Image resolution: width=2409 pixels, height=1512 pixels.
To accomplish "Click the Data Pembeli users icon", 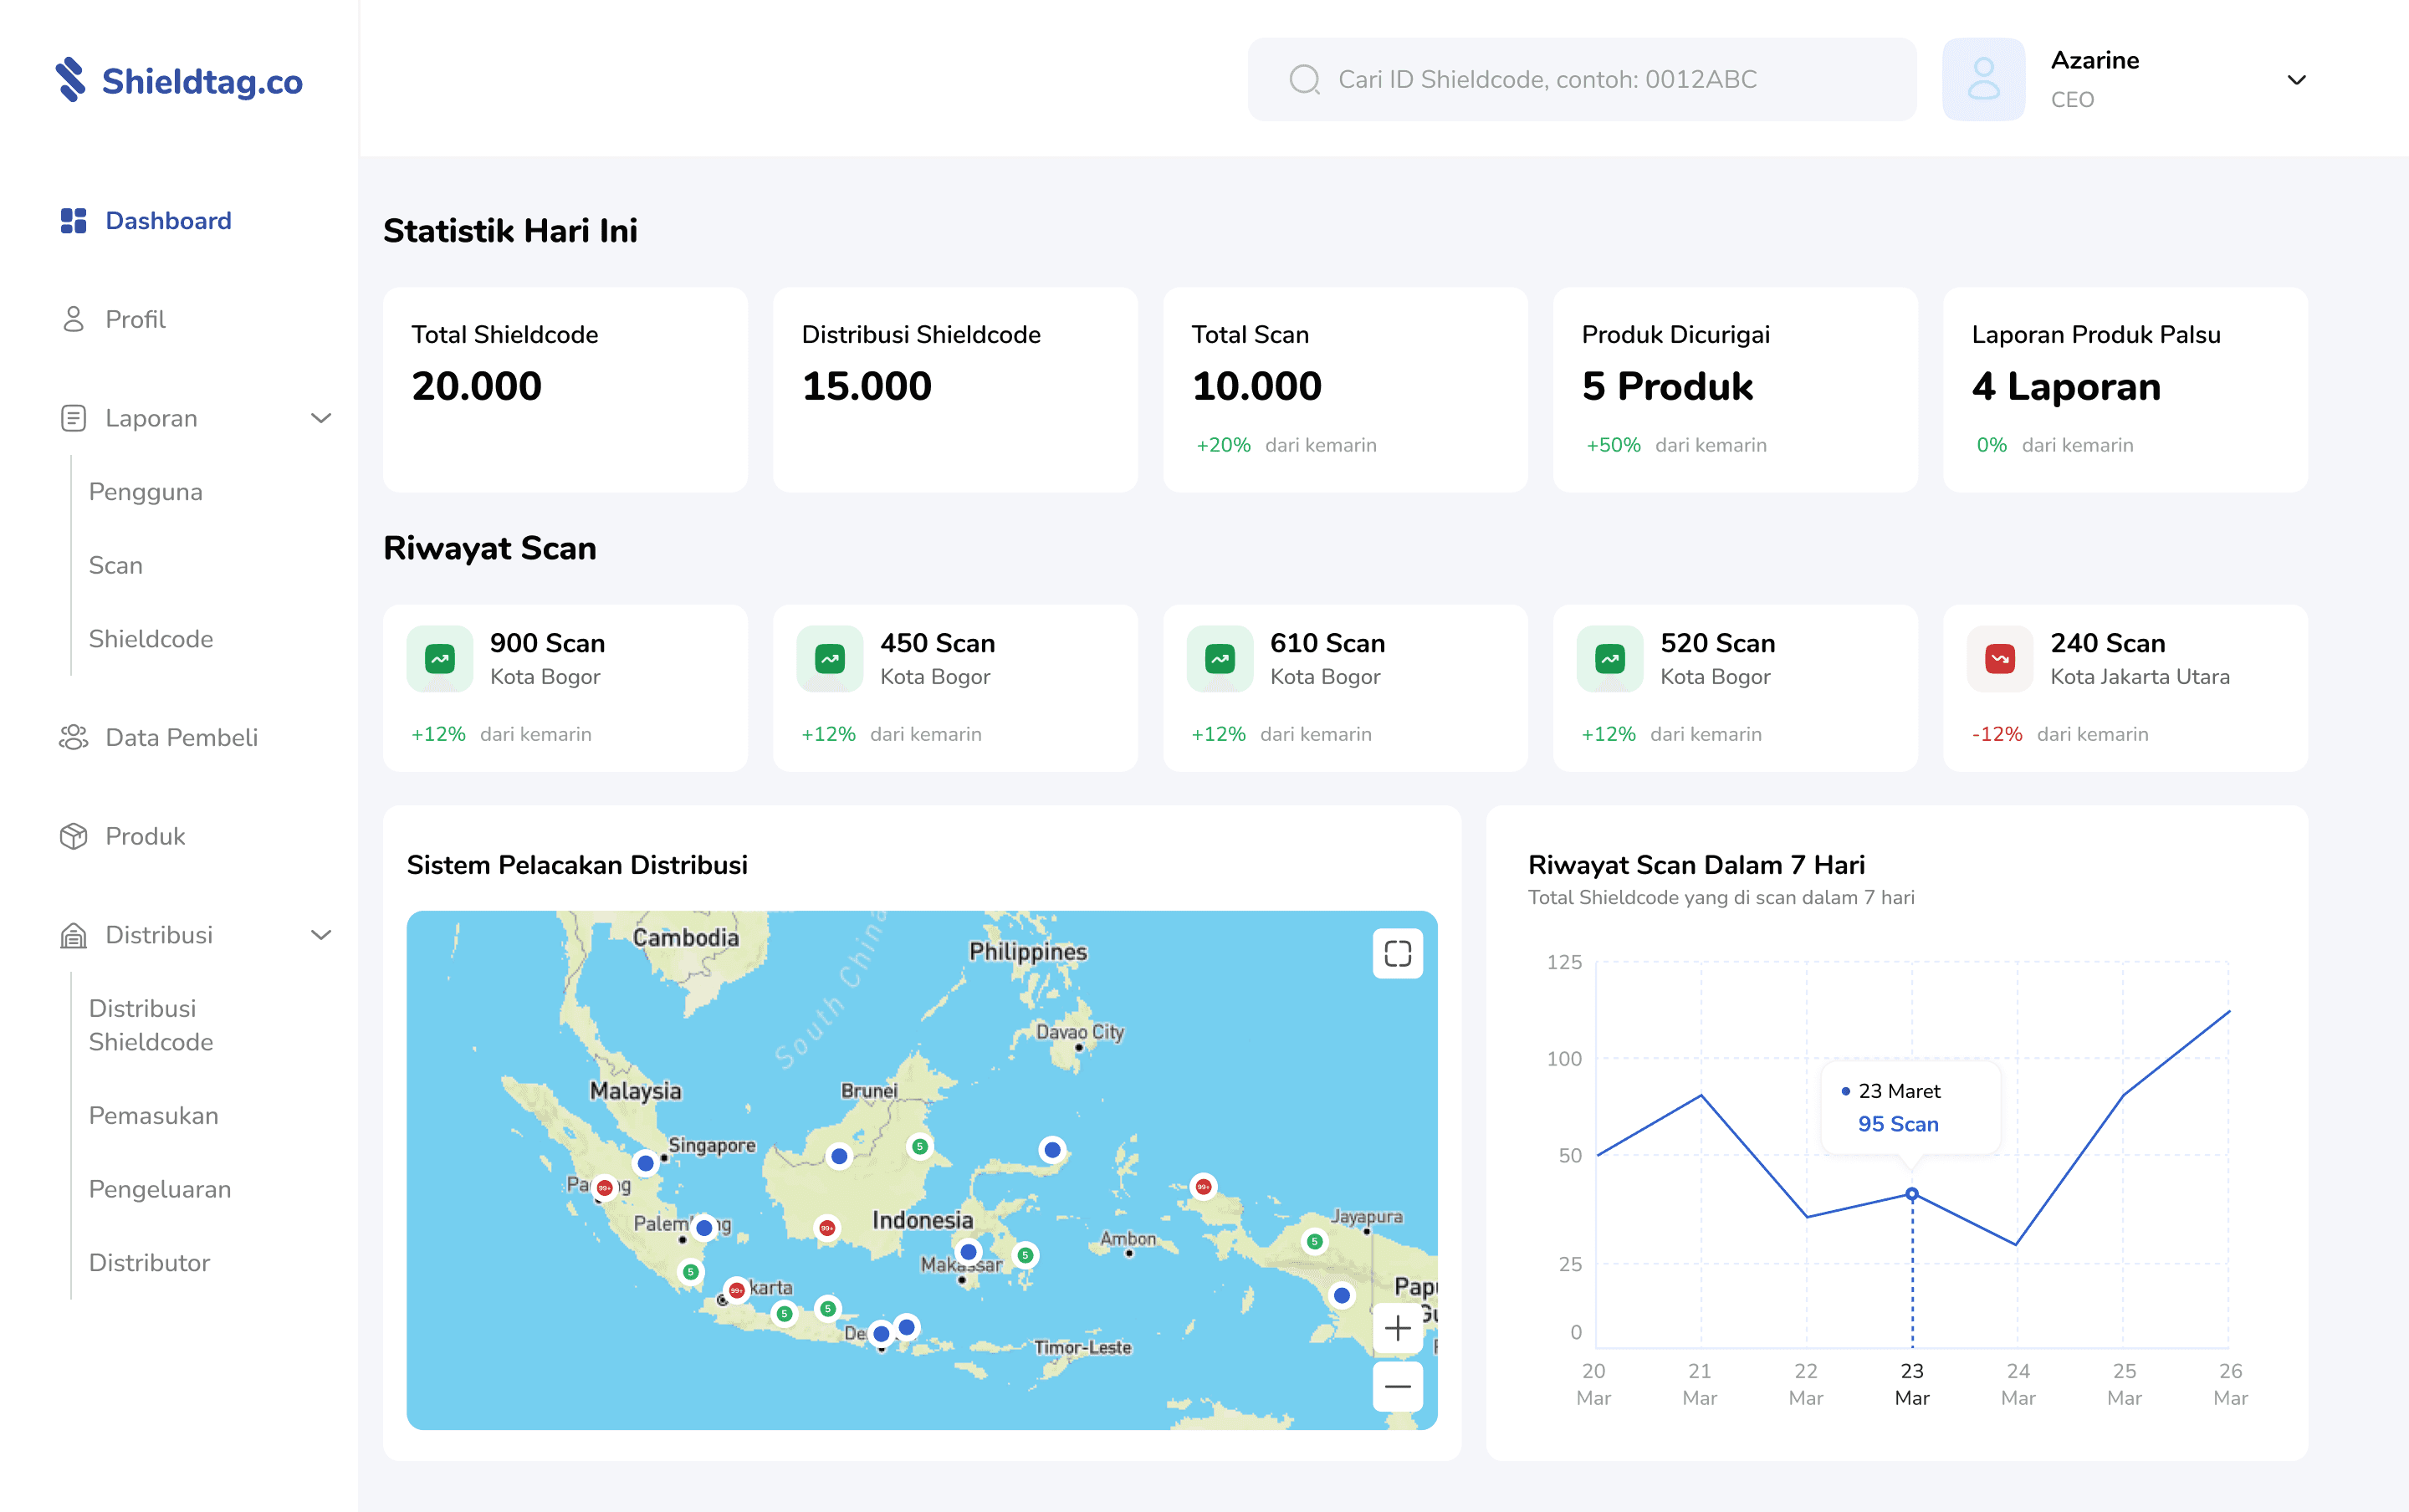I will (73, 737).
